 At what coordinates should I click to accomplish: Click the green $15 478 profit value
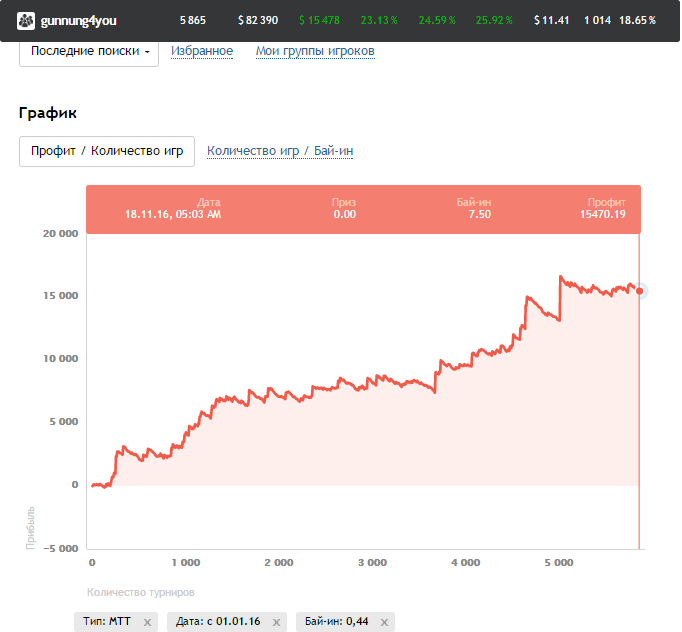[x=319, y=20]
